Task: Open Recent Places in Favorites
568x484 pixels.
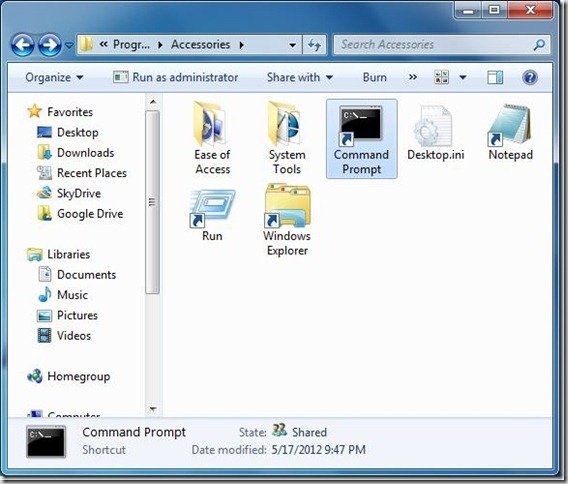Action: pyautogui.click(x=82, y=173)
